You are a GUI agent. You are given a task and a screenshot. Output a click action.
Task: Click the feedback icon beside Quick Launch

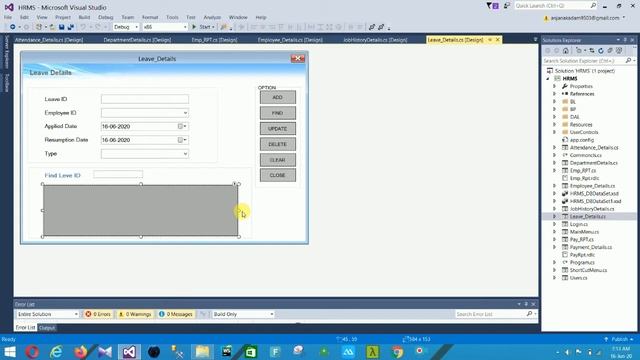(507, 6)
